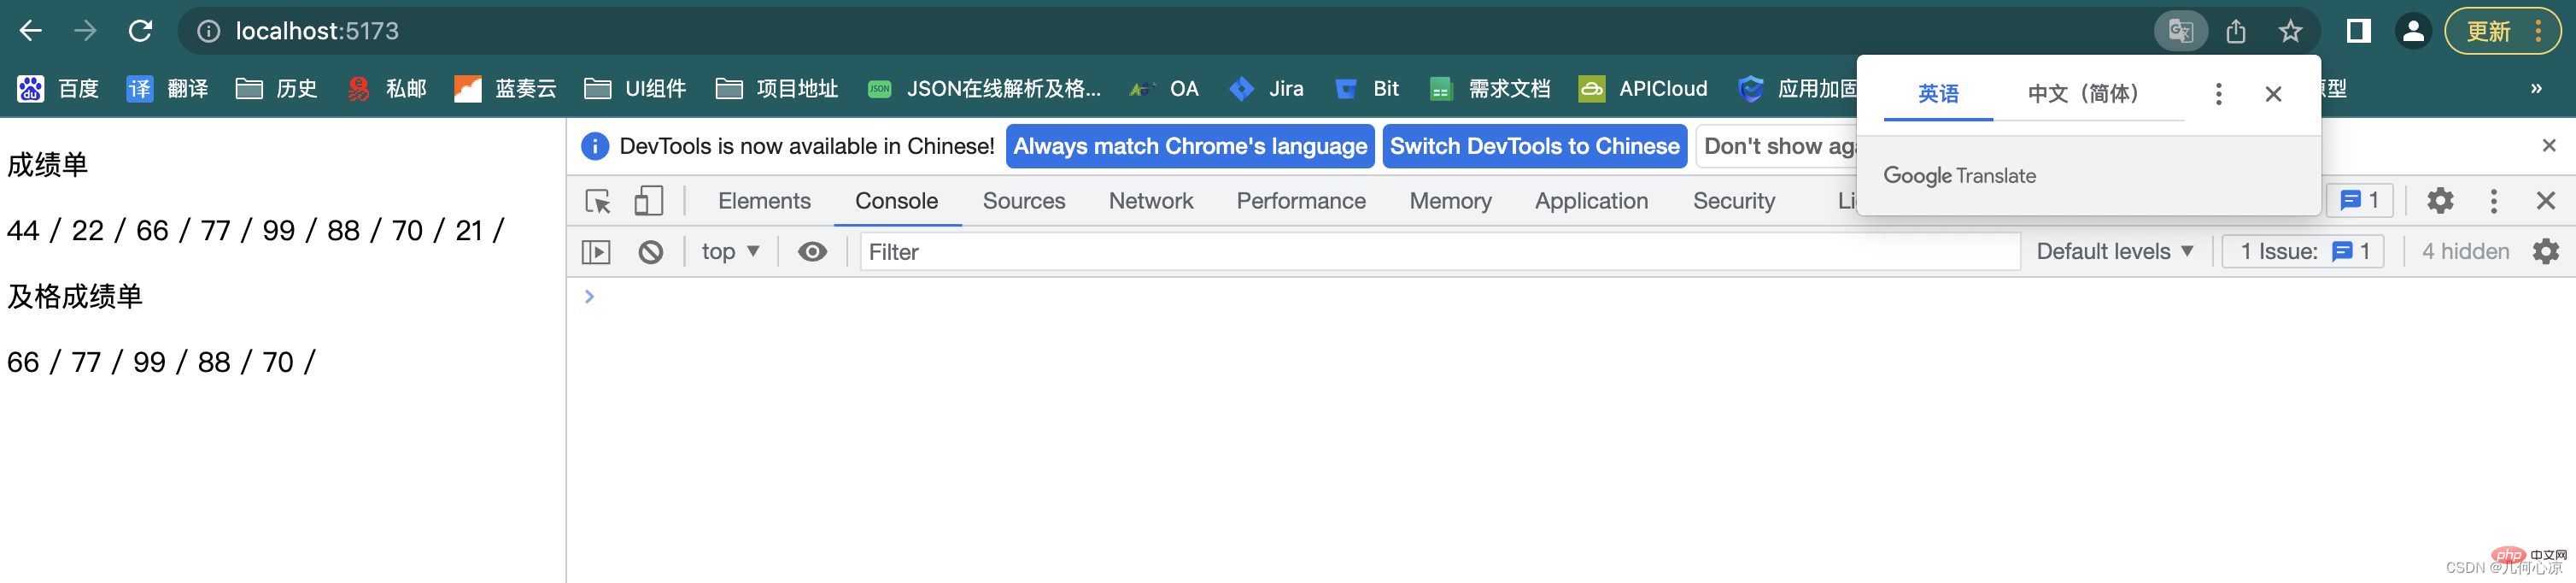Bookmark this tab with star icon

click(2290, 31)
